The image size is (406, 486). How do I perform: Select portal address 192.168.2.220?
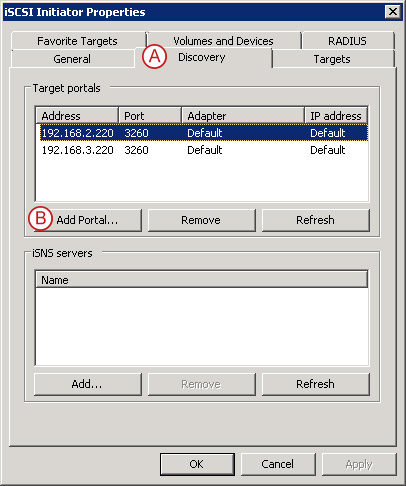pyautogui.click(x=77, y=133)
